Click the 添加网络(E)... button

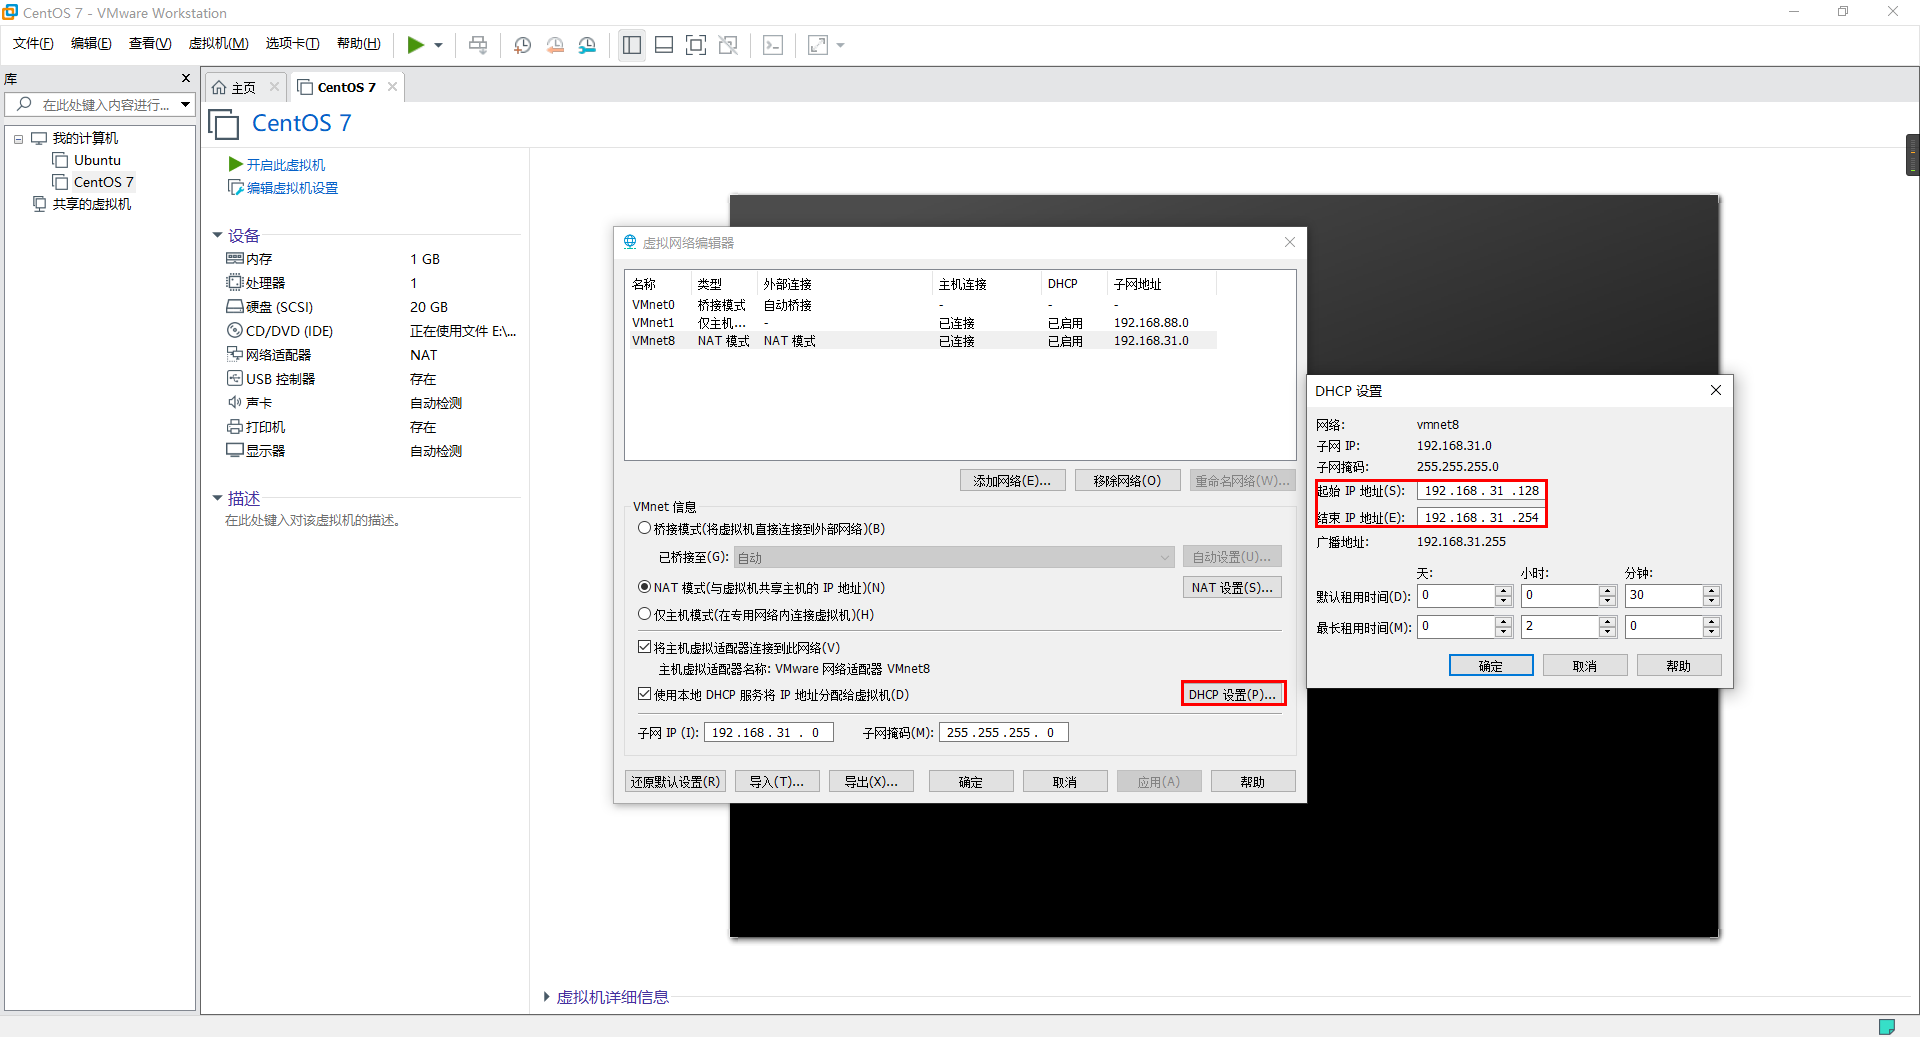click(1012, 481)
